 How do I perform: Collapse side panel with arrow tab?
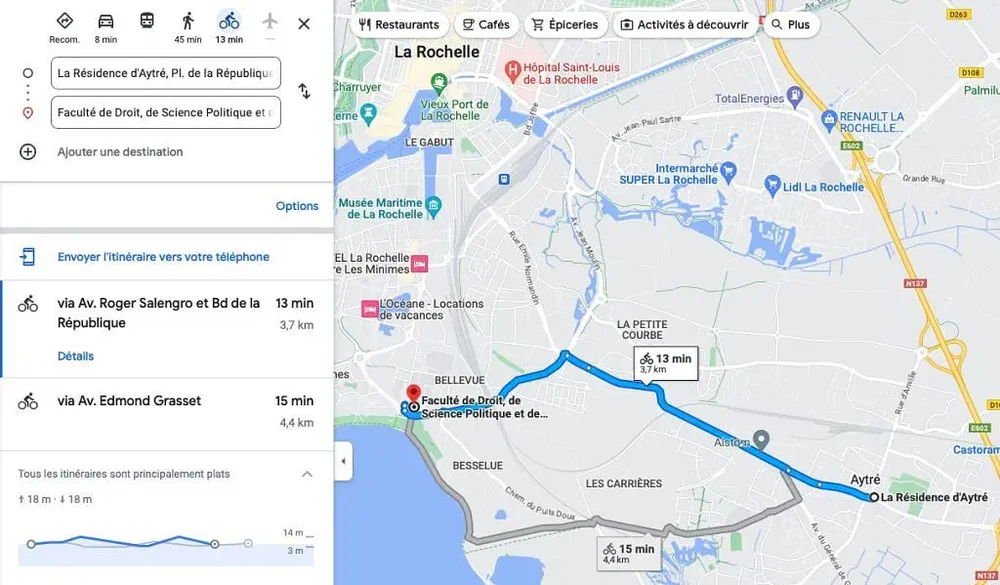click(343, 461)
